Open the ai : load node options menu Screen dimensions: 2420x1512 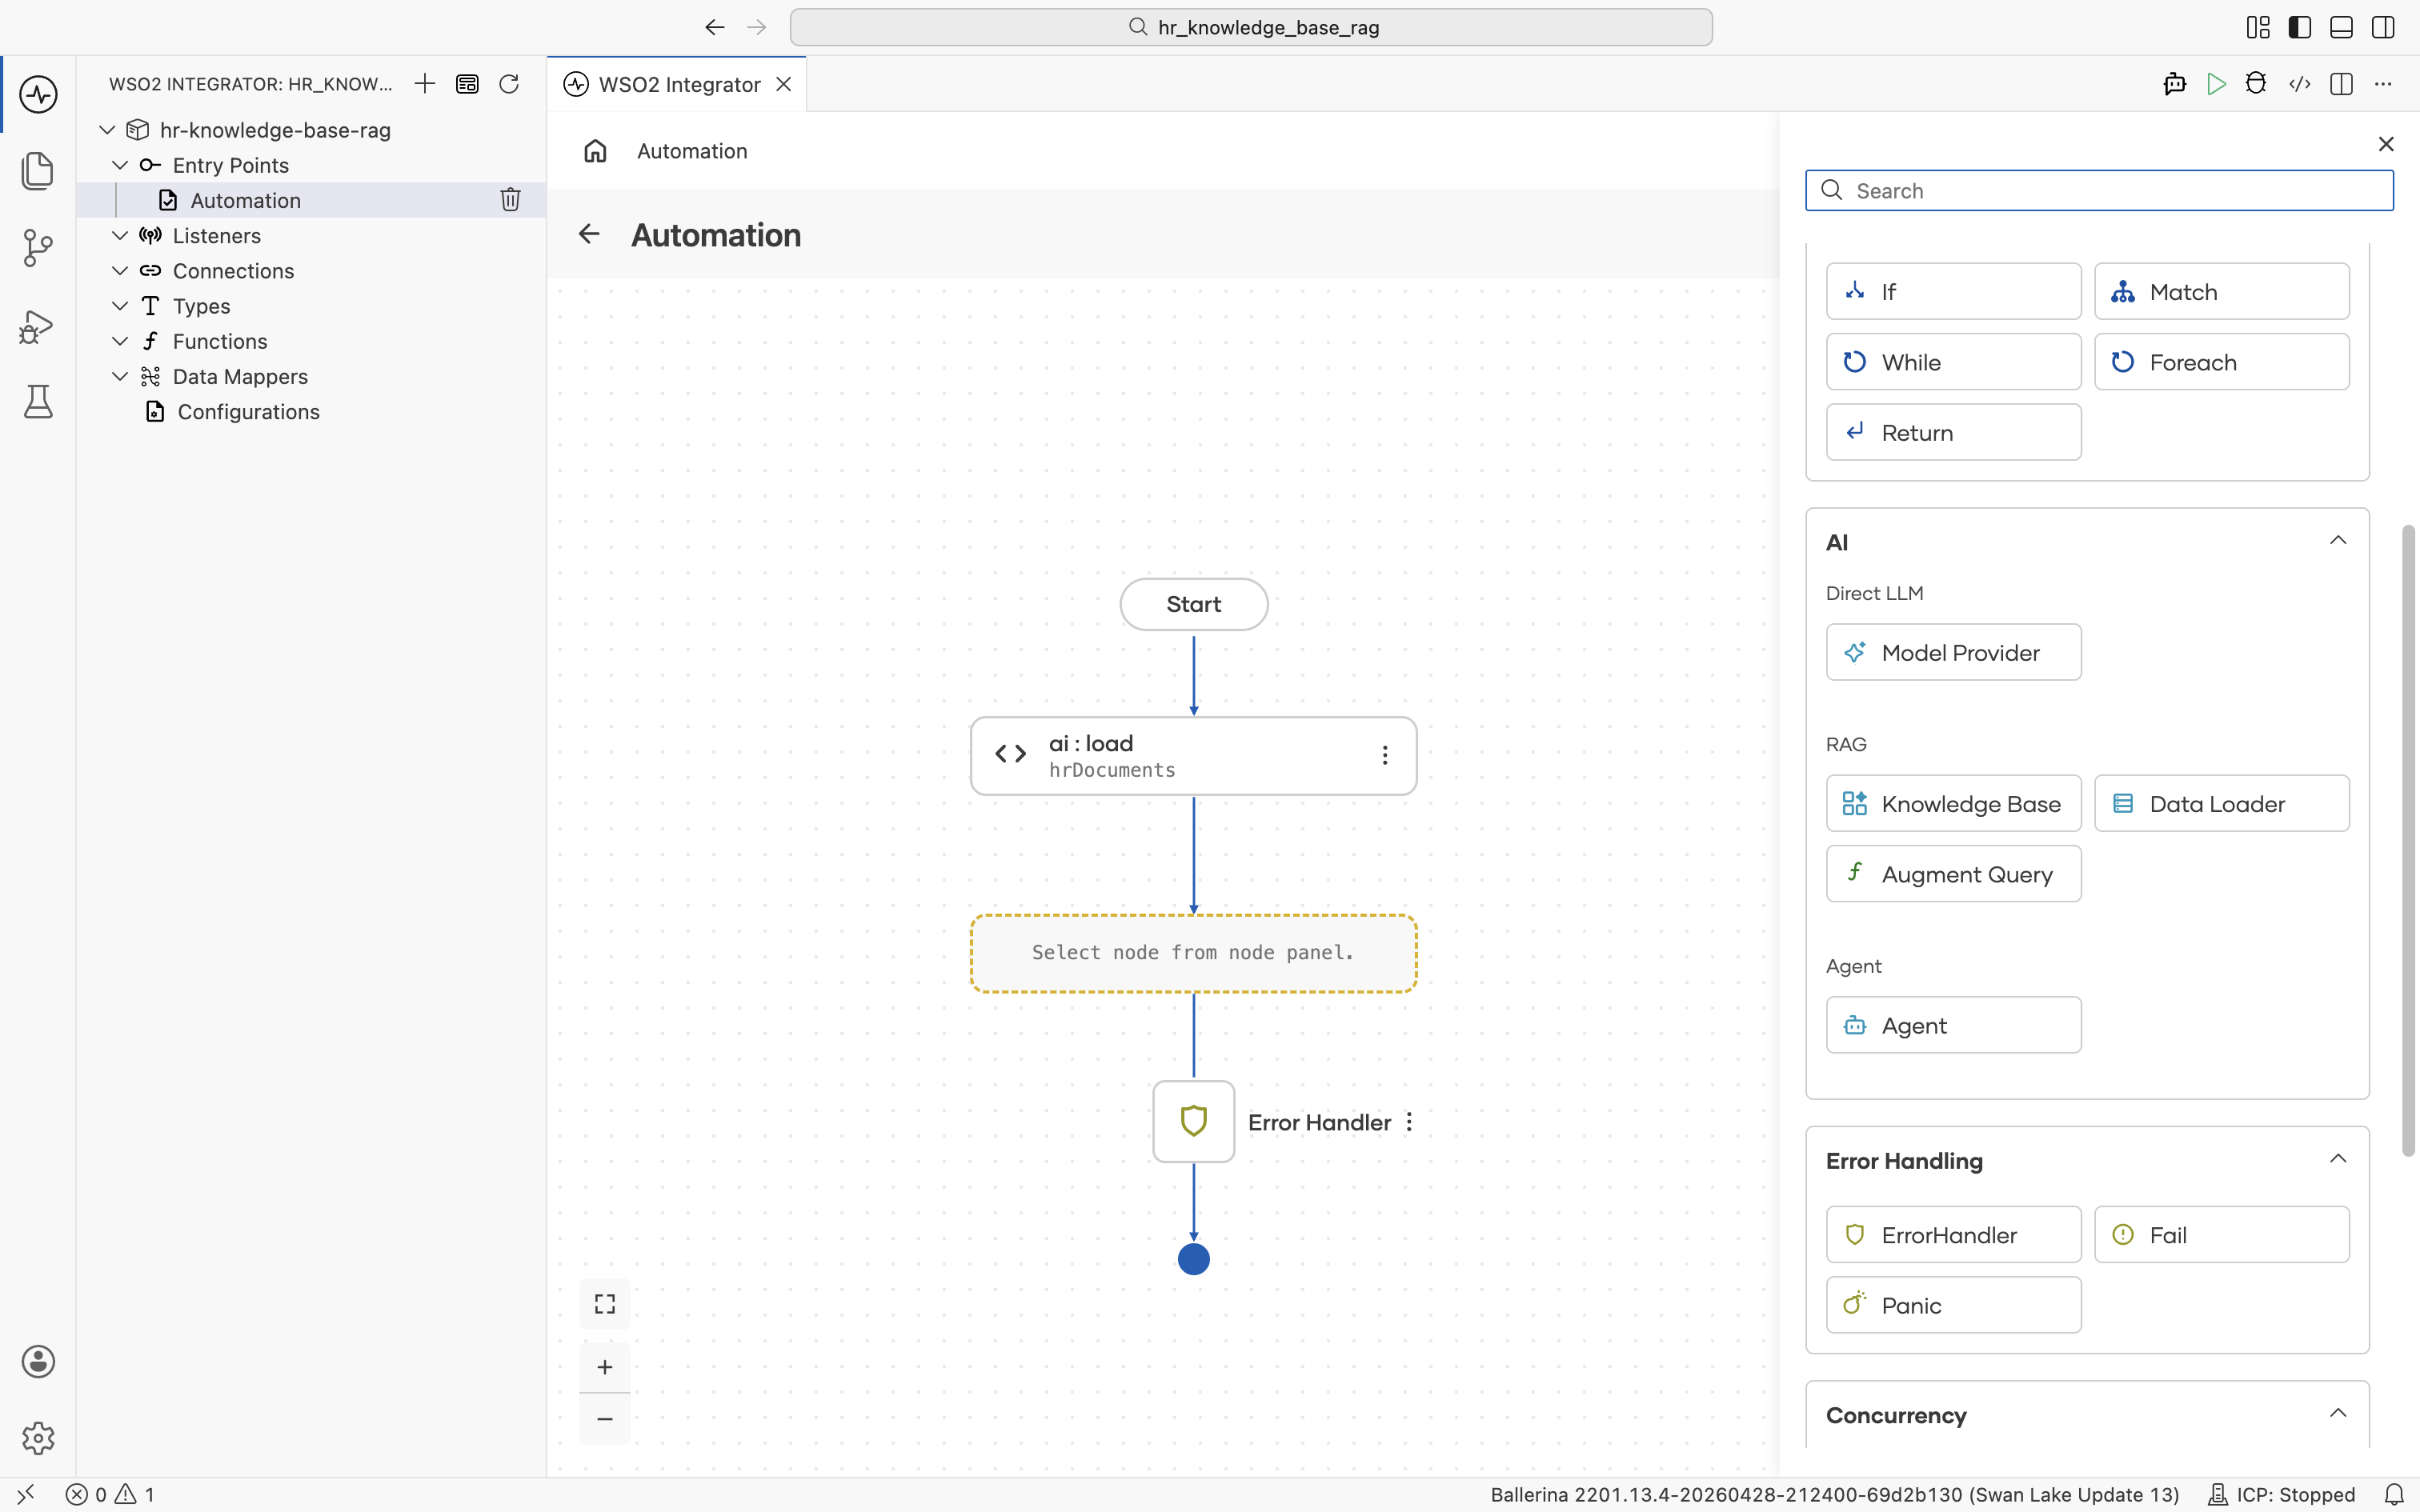pyautogui.click(x=1385, y=756)
